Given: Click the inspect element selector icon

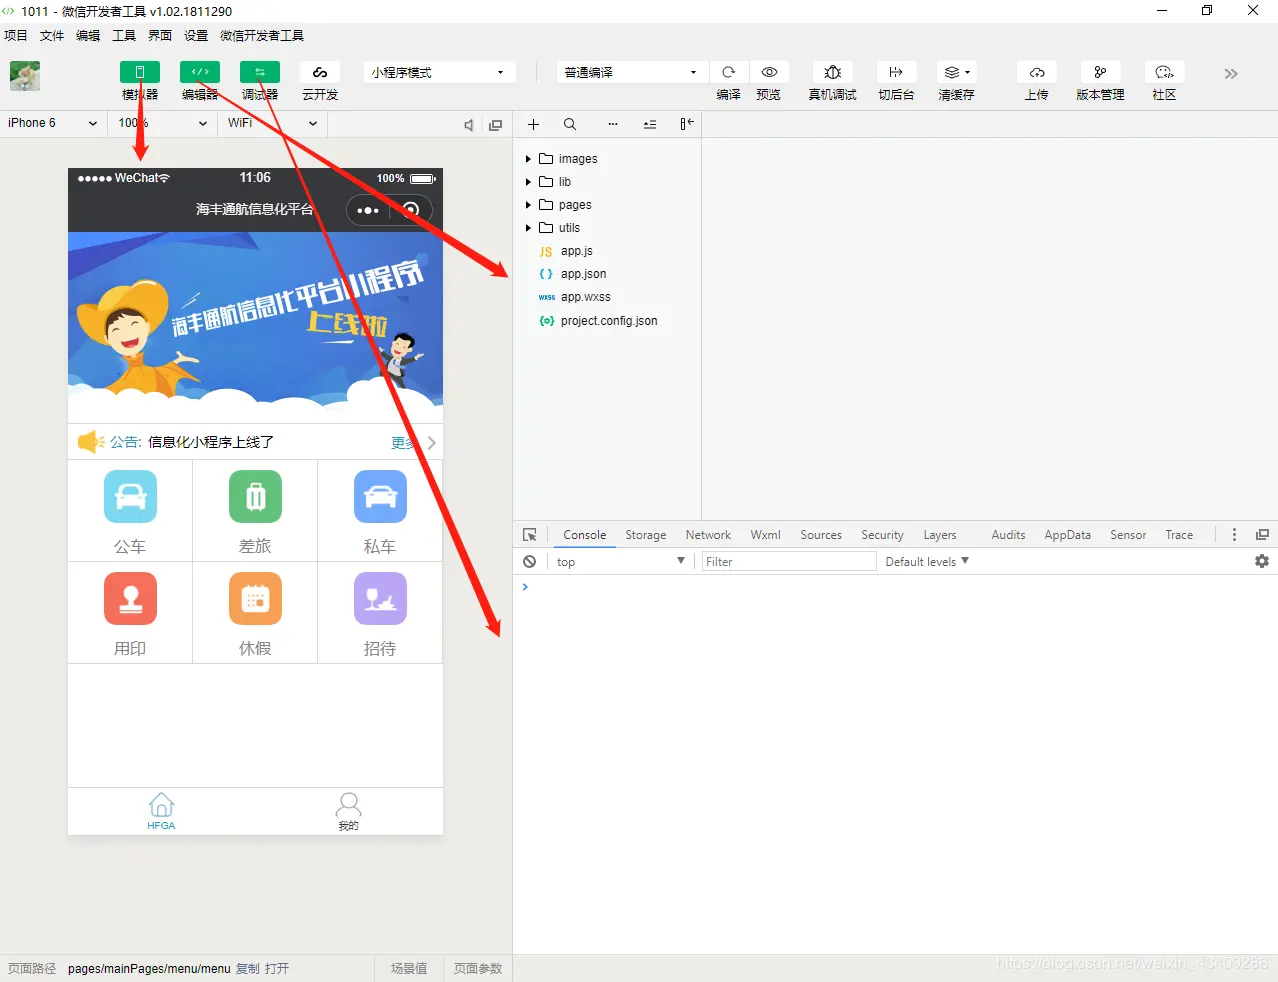Looking at the screenshot, I should coord(530,535).
